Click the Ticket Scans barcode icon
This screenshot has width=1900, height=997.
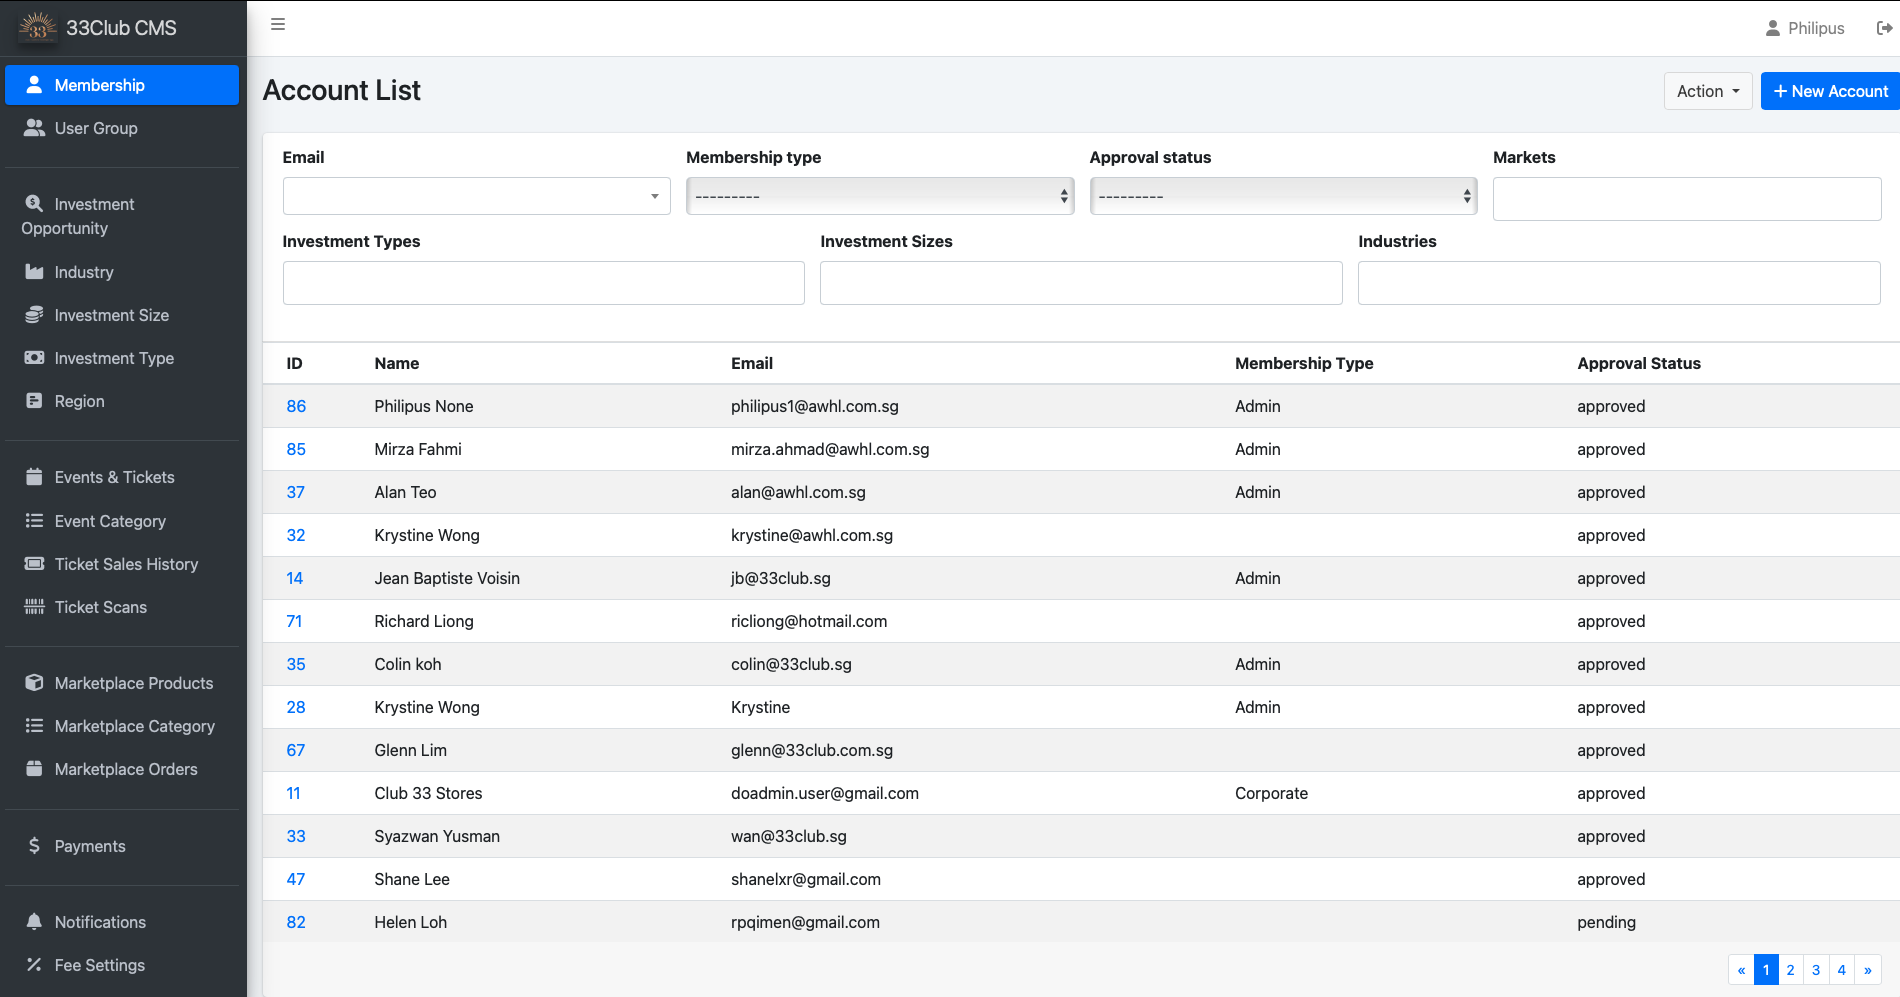[x=34, y=607]
